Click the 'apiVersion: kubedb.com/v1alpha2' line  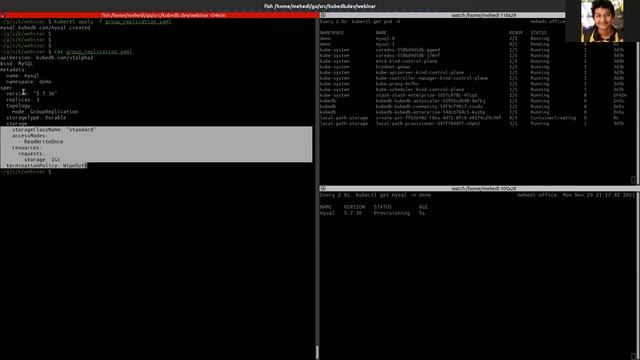[x=47, y=58]
